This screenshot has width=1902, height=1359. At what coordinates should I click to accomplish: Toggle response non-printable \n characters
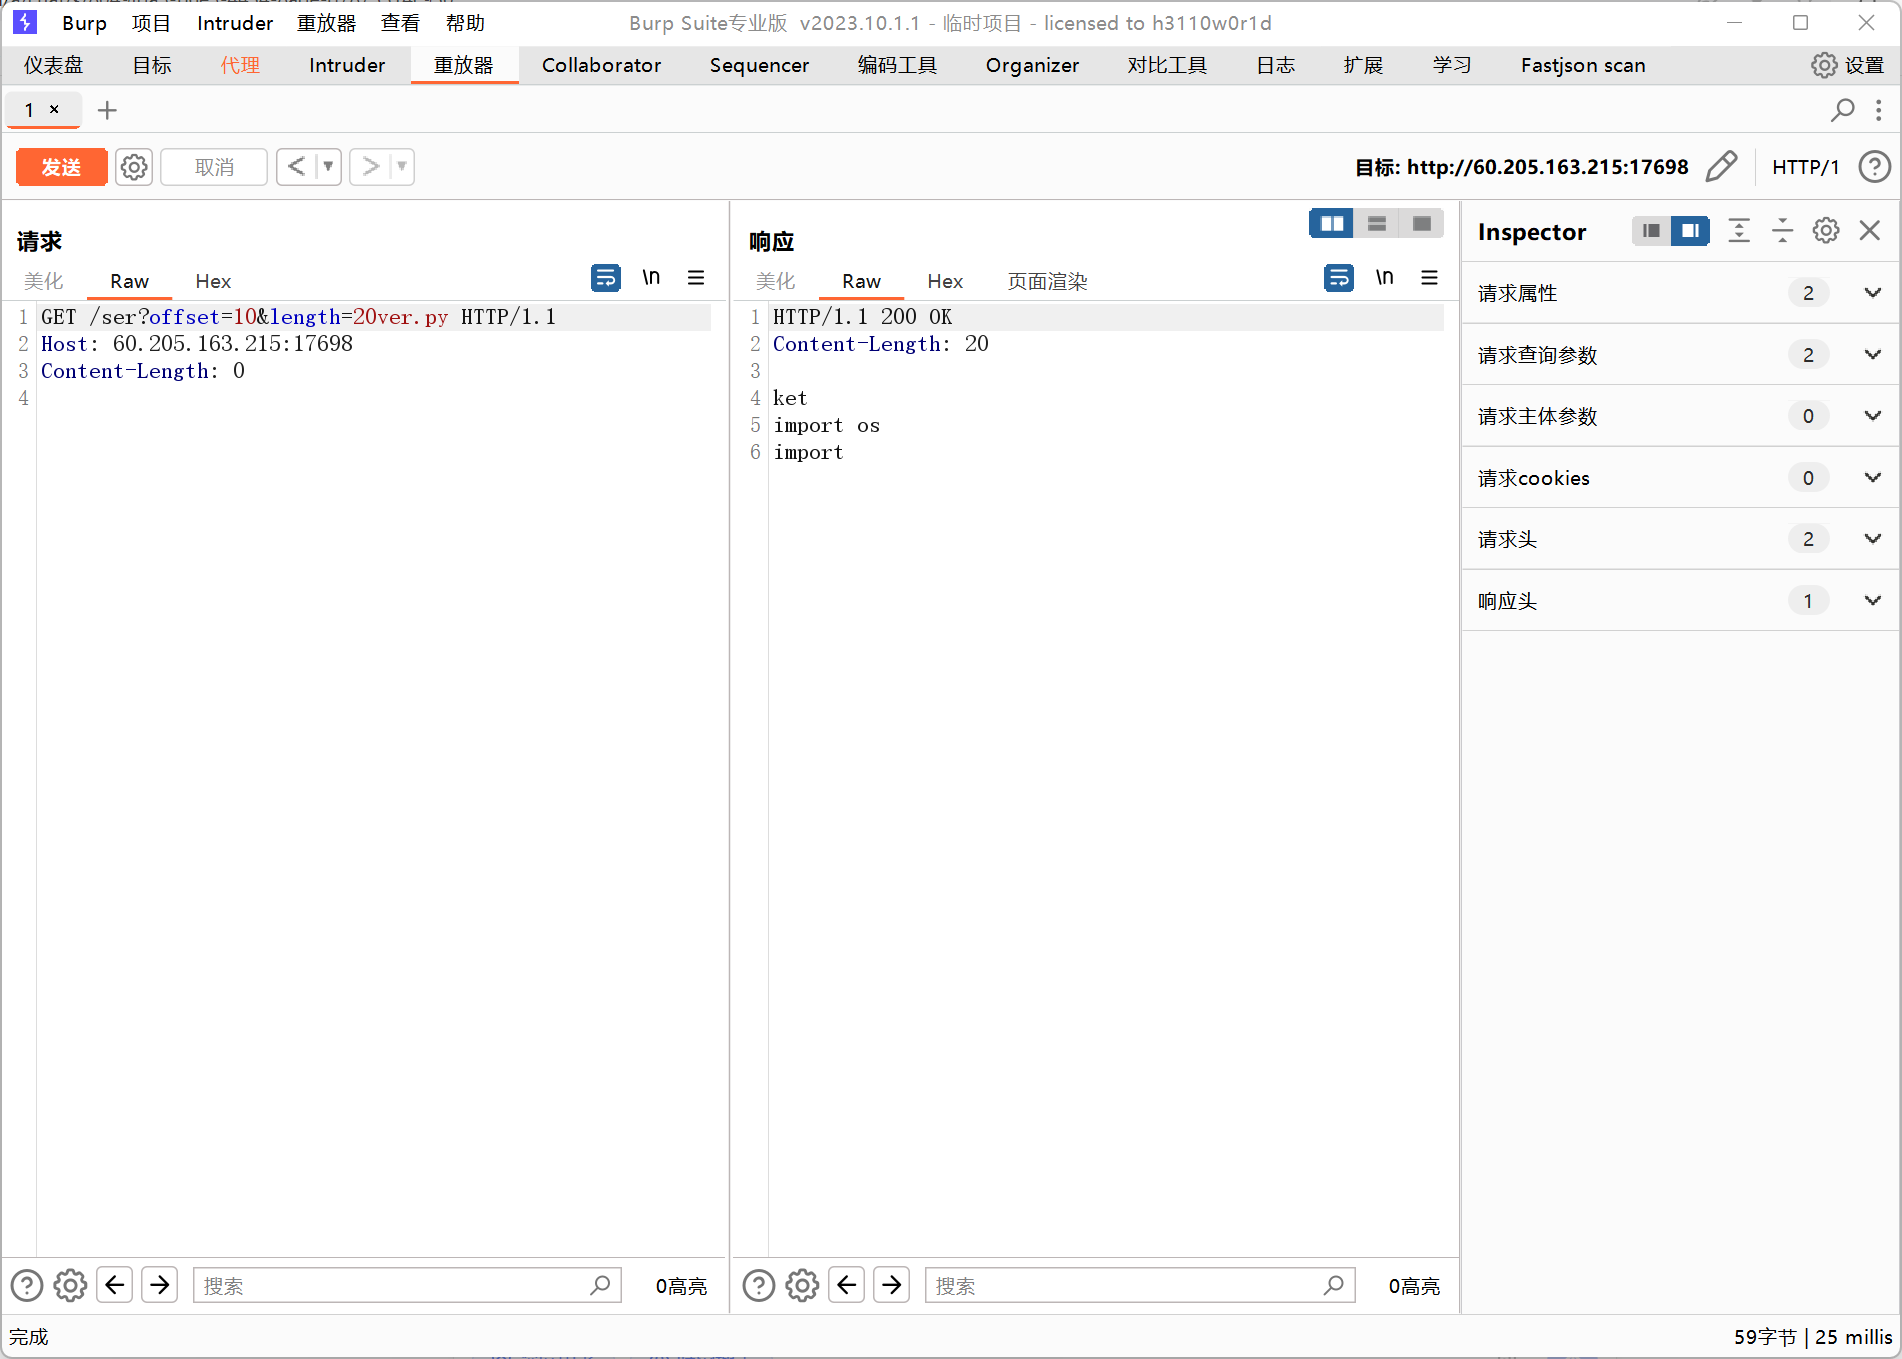click(1384, 278)
